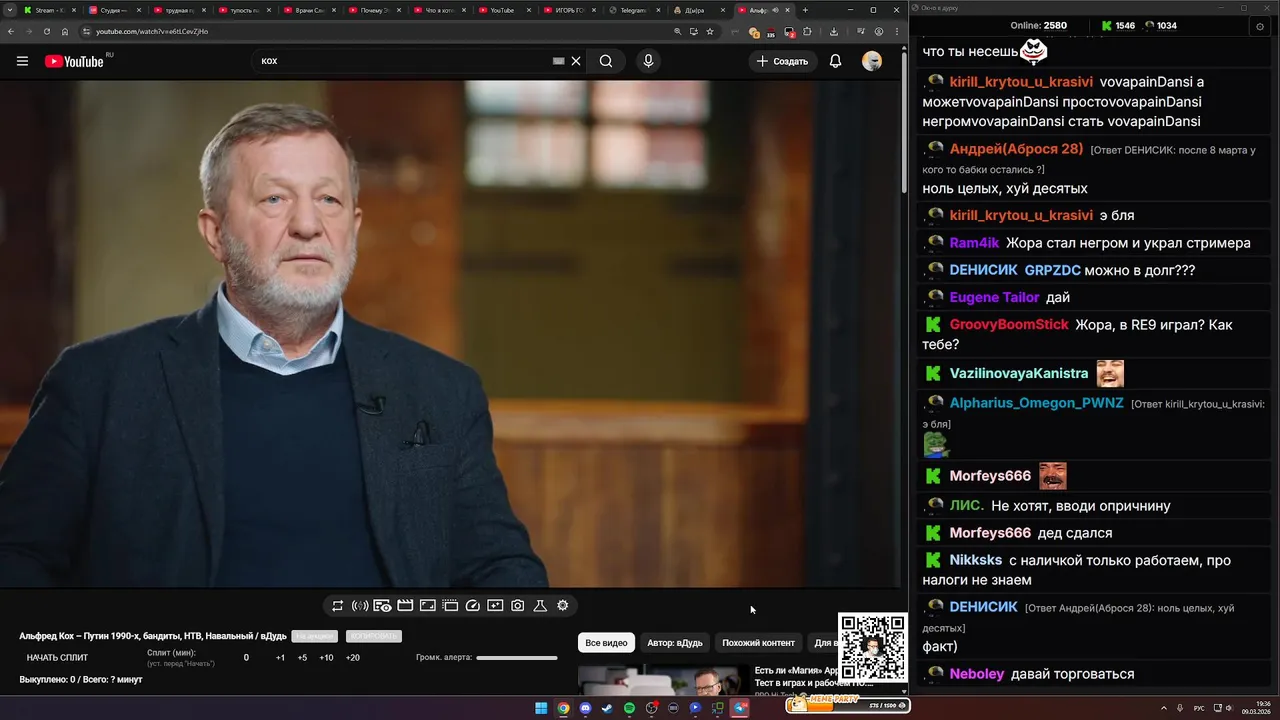Open GroovyBoomStick username in chat
Screen dimensions: 1280x720
coord(1009,325)
